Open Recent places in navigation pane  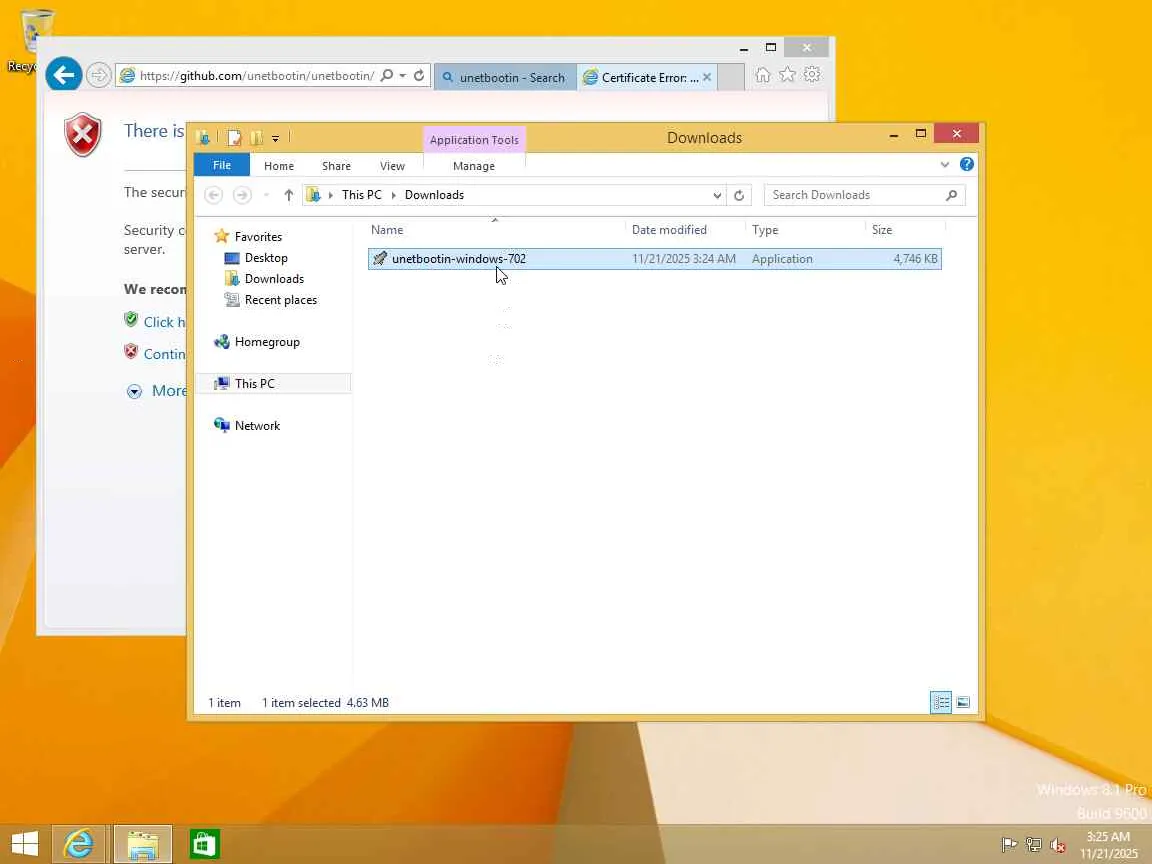point(281,300)
